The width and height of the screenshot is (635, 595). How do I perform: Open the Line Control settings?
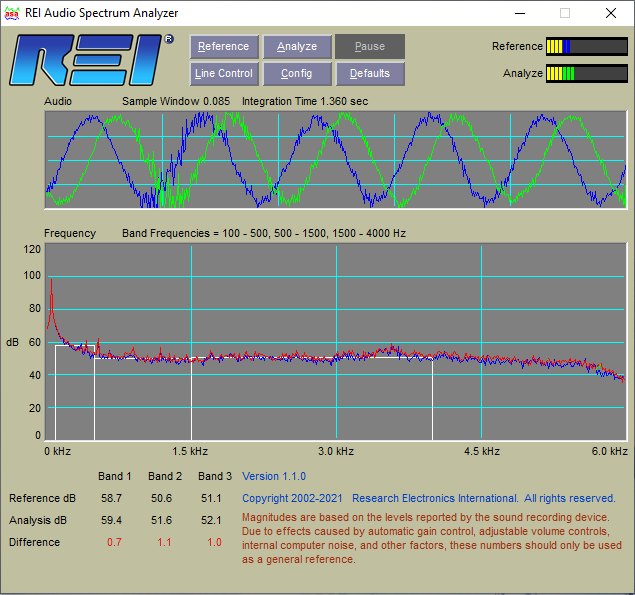click(x=224, y=73)
